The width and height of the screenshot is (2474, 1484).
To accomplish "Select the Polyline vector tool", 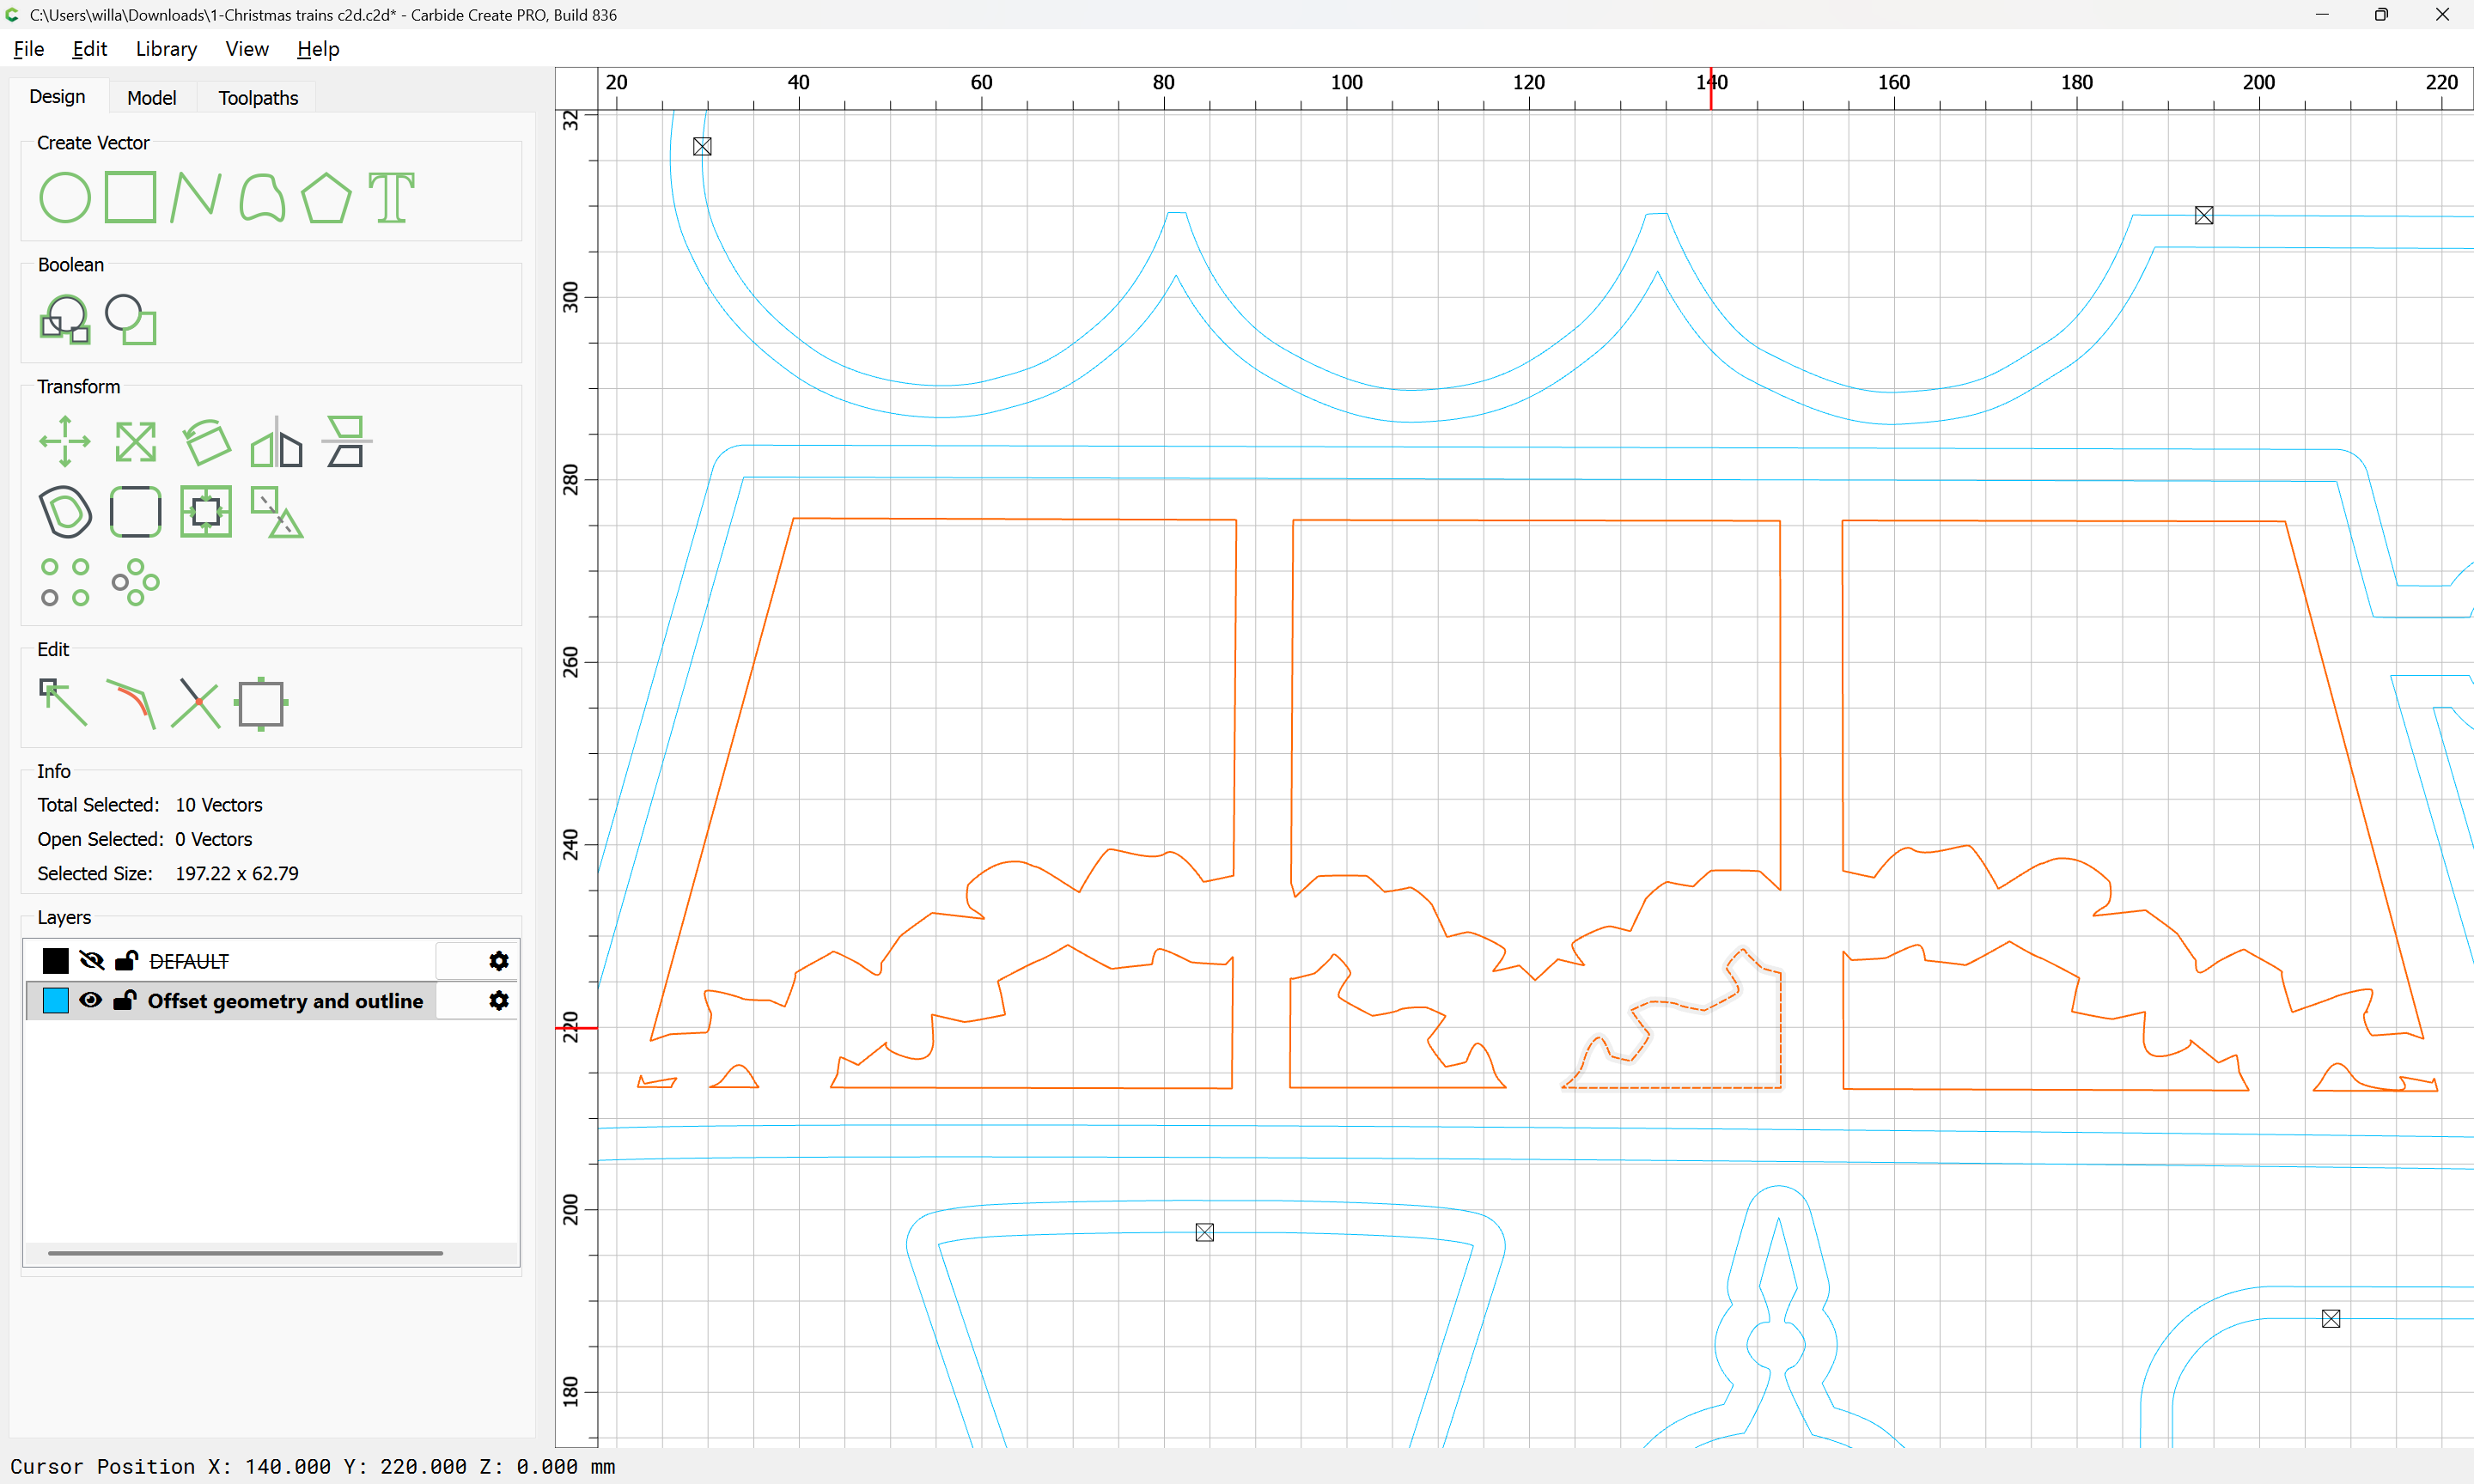I will point(196,197).
